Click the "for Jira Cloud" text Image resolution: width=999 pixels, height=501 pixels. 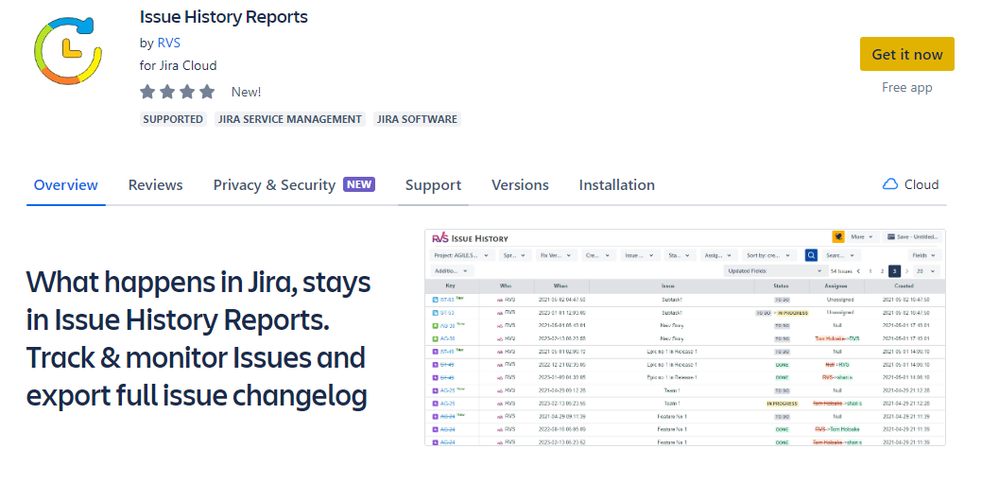click(x=178, y=66)
